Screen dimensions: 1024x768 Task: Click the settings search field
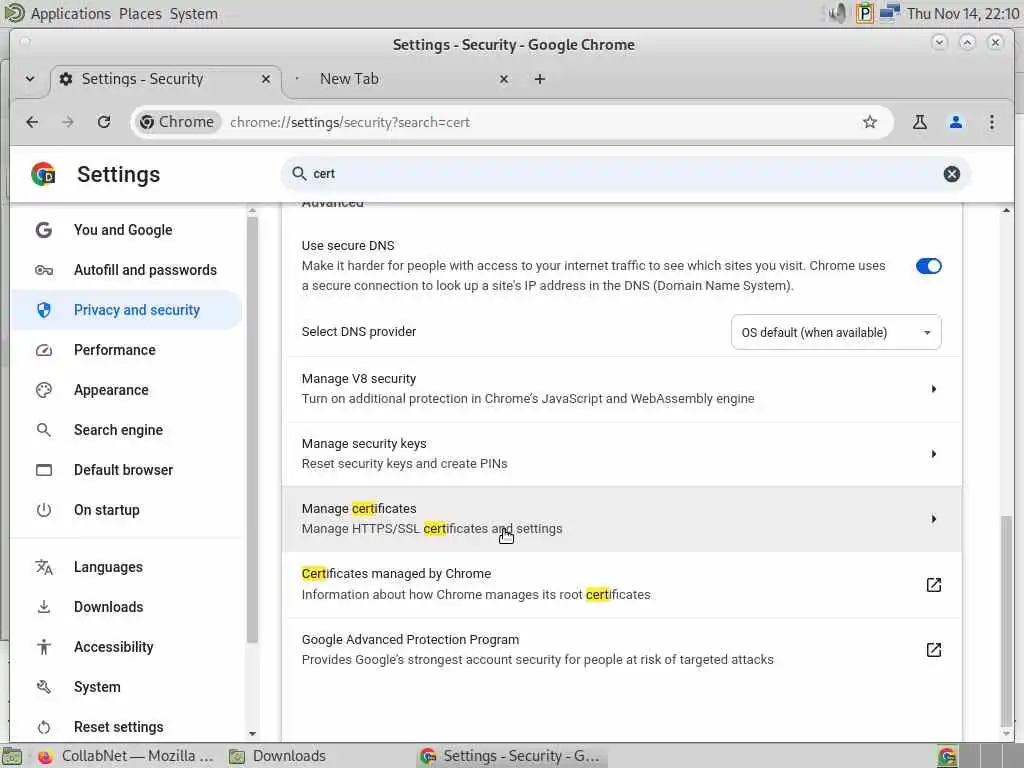625,174
